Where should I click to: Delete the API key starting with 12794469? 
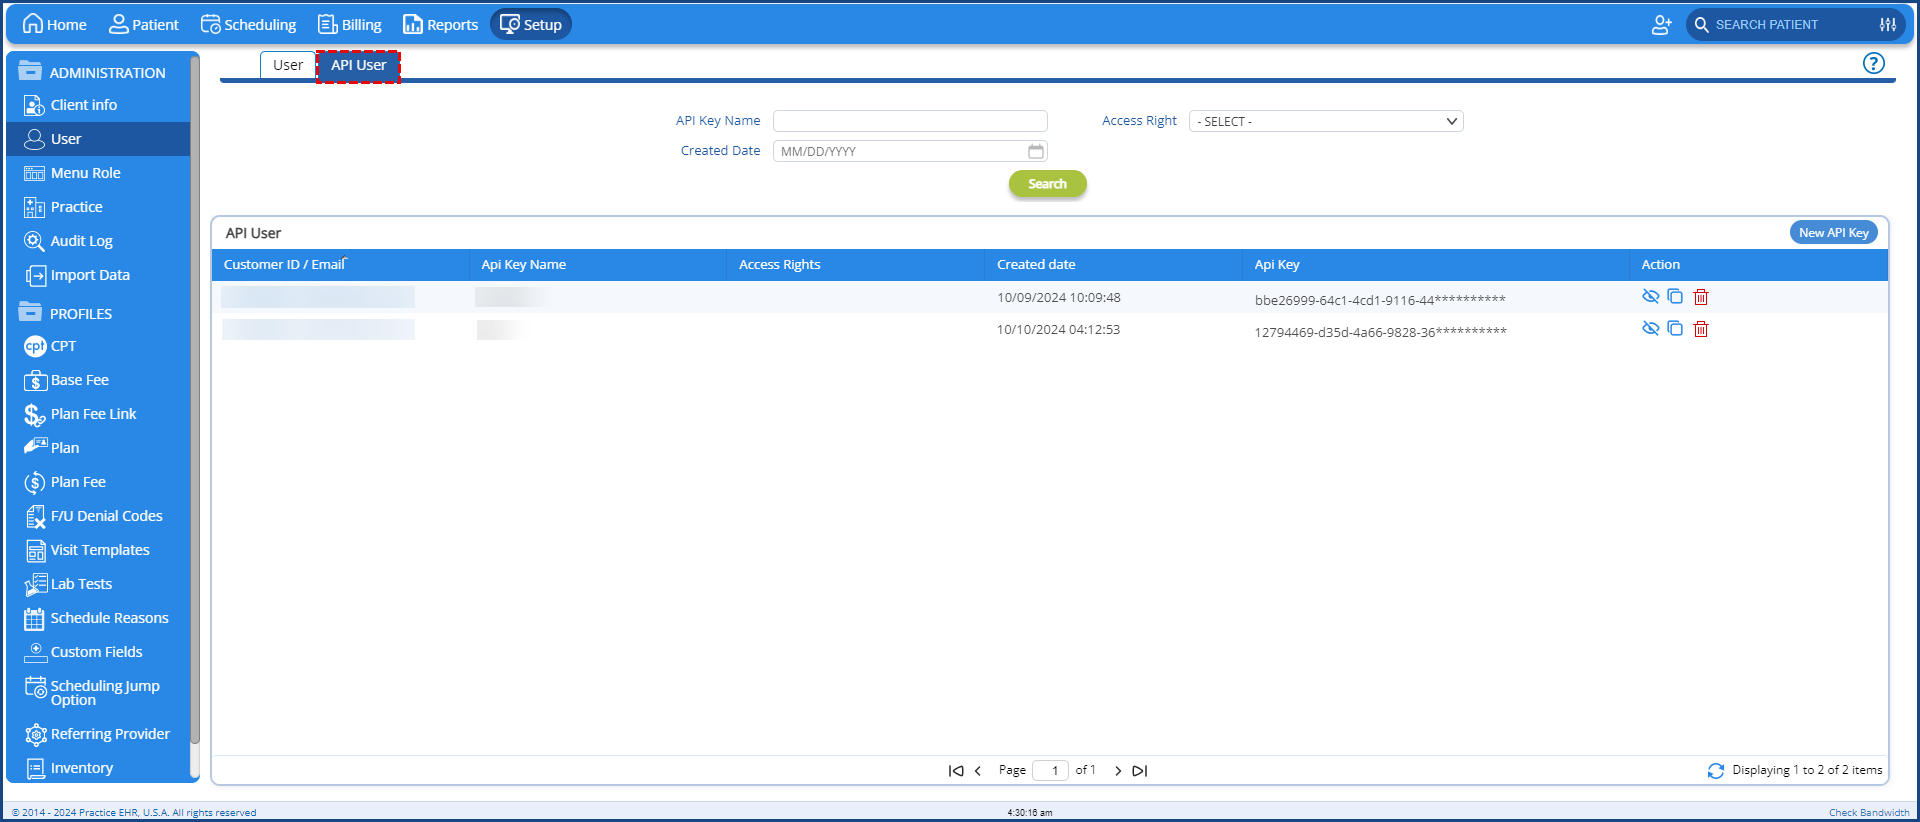[1701, 329]
